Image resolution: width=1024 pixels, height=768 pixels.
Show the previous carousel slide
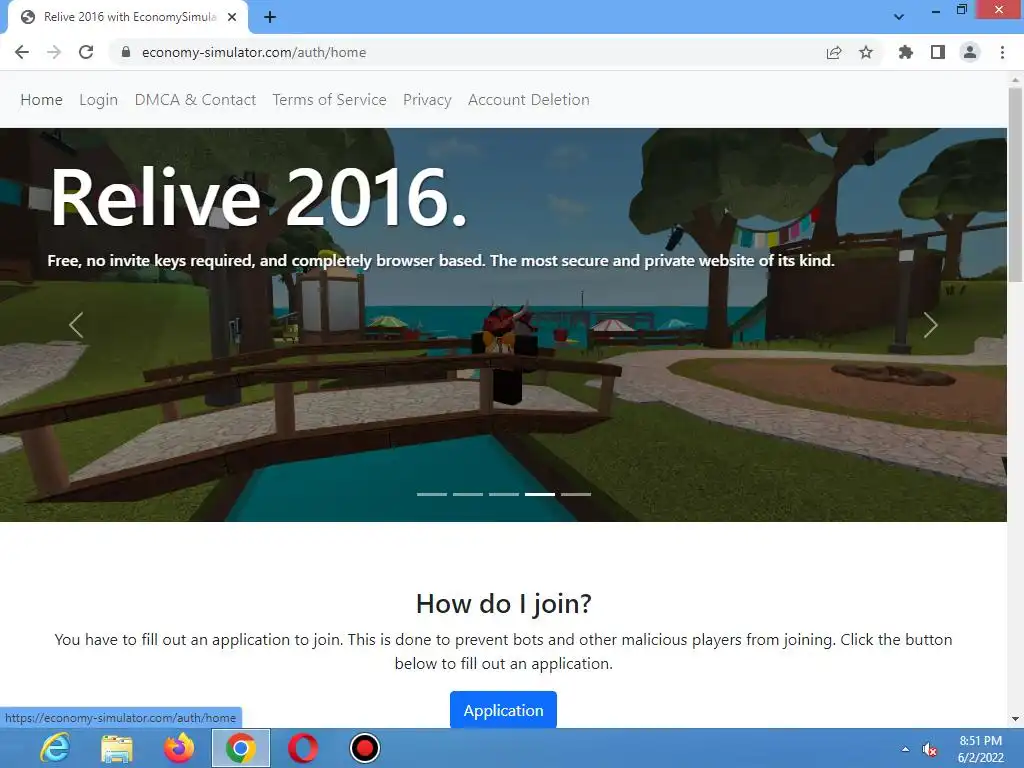click(76, 325)
